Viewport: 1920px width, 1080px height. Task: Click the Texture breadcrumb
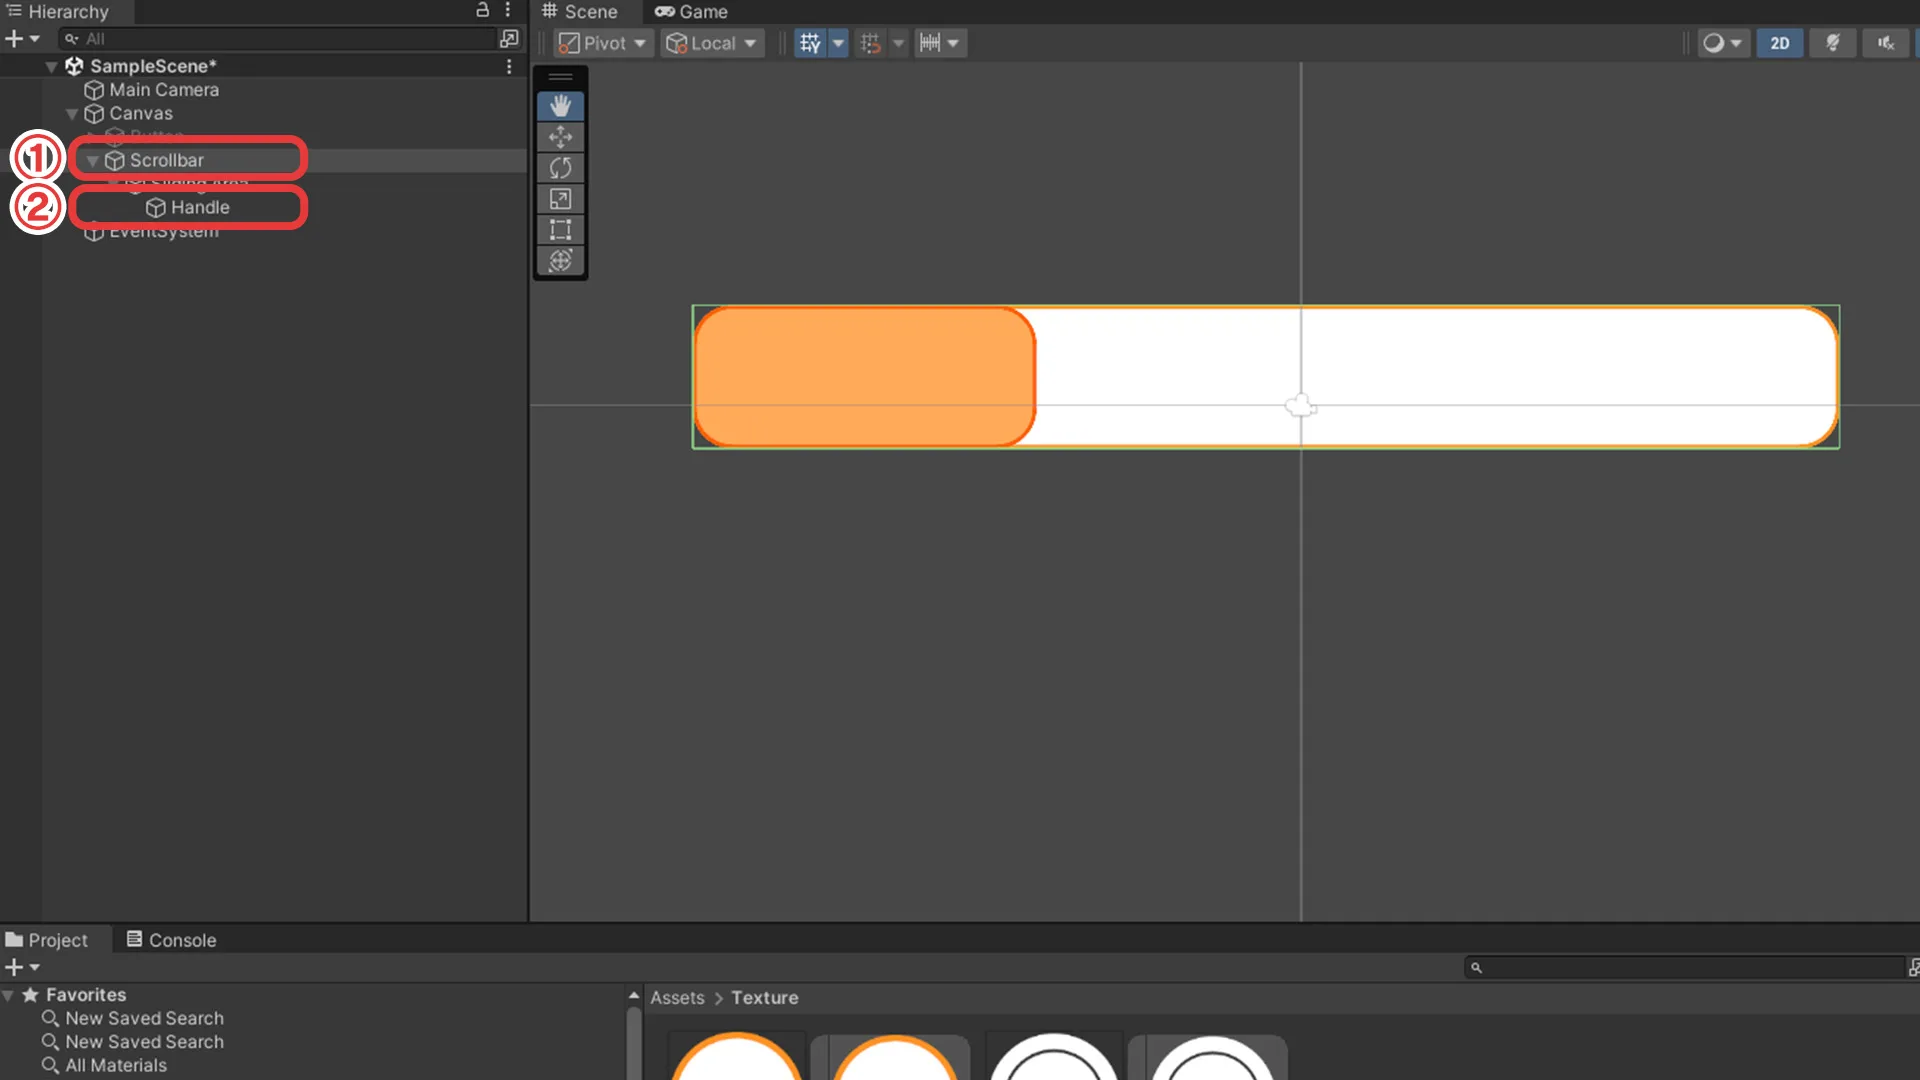[765, 998]
